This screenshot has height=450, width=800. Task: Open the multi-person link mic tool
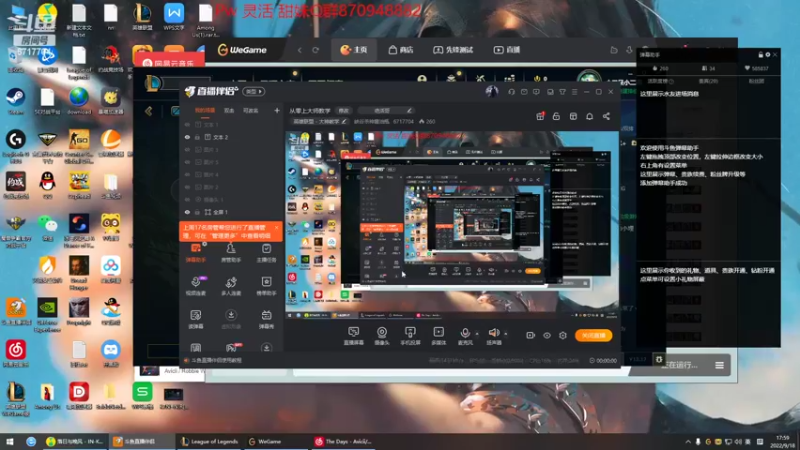[231, 286]
